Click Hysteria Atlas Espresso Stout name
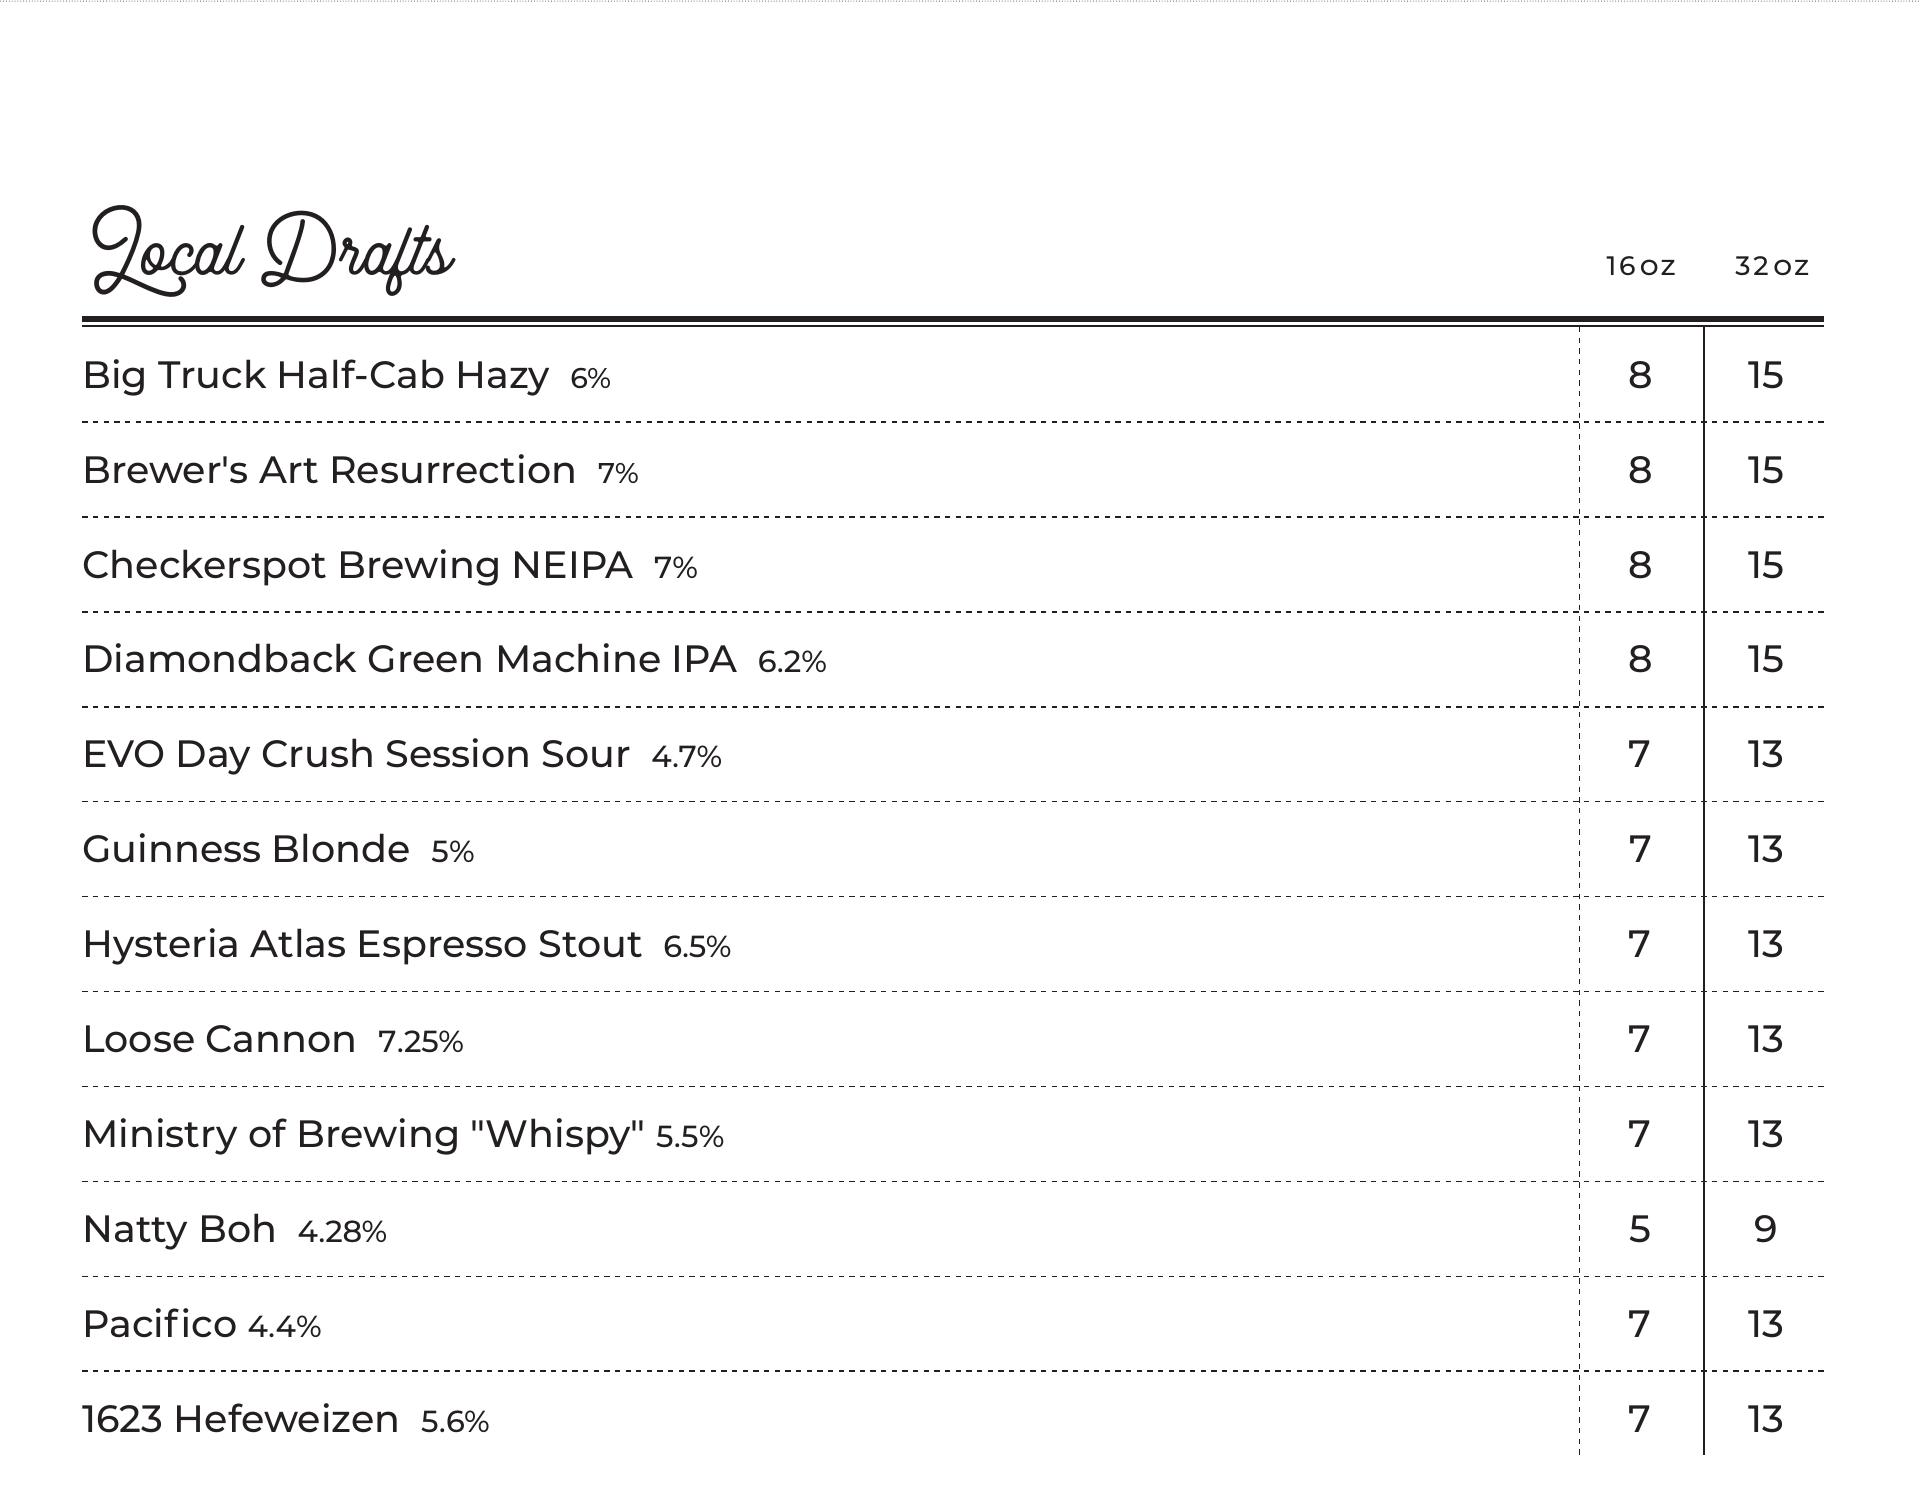The image size is (1920, 1492). click(x=362, y=945)
